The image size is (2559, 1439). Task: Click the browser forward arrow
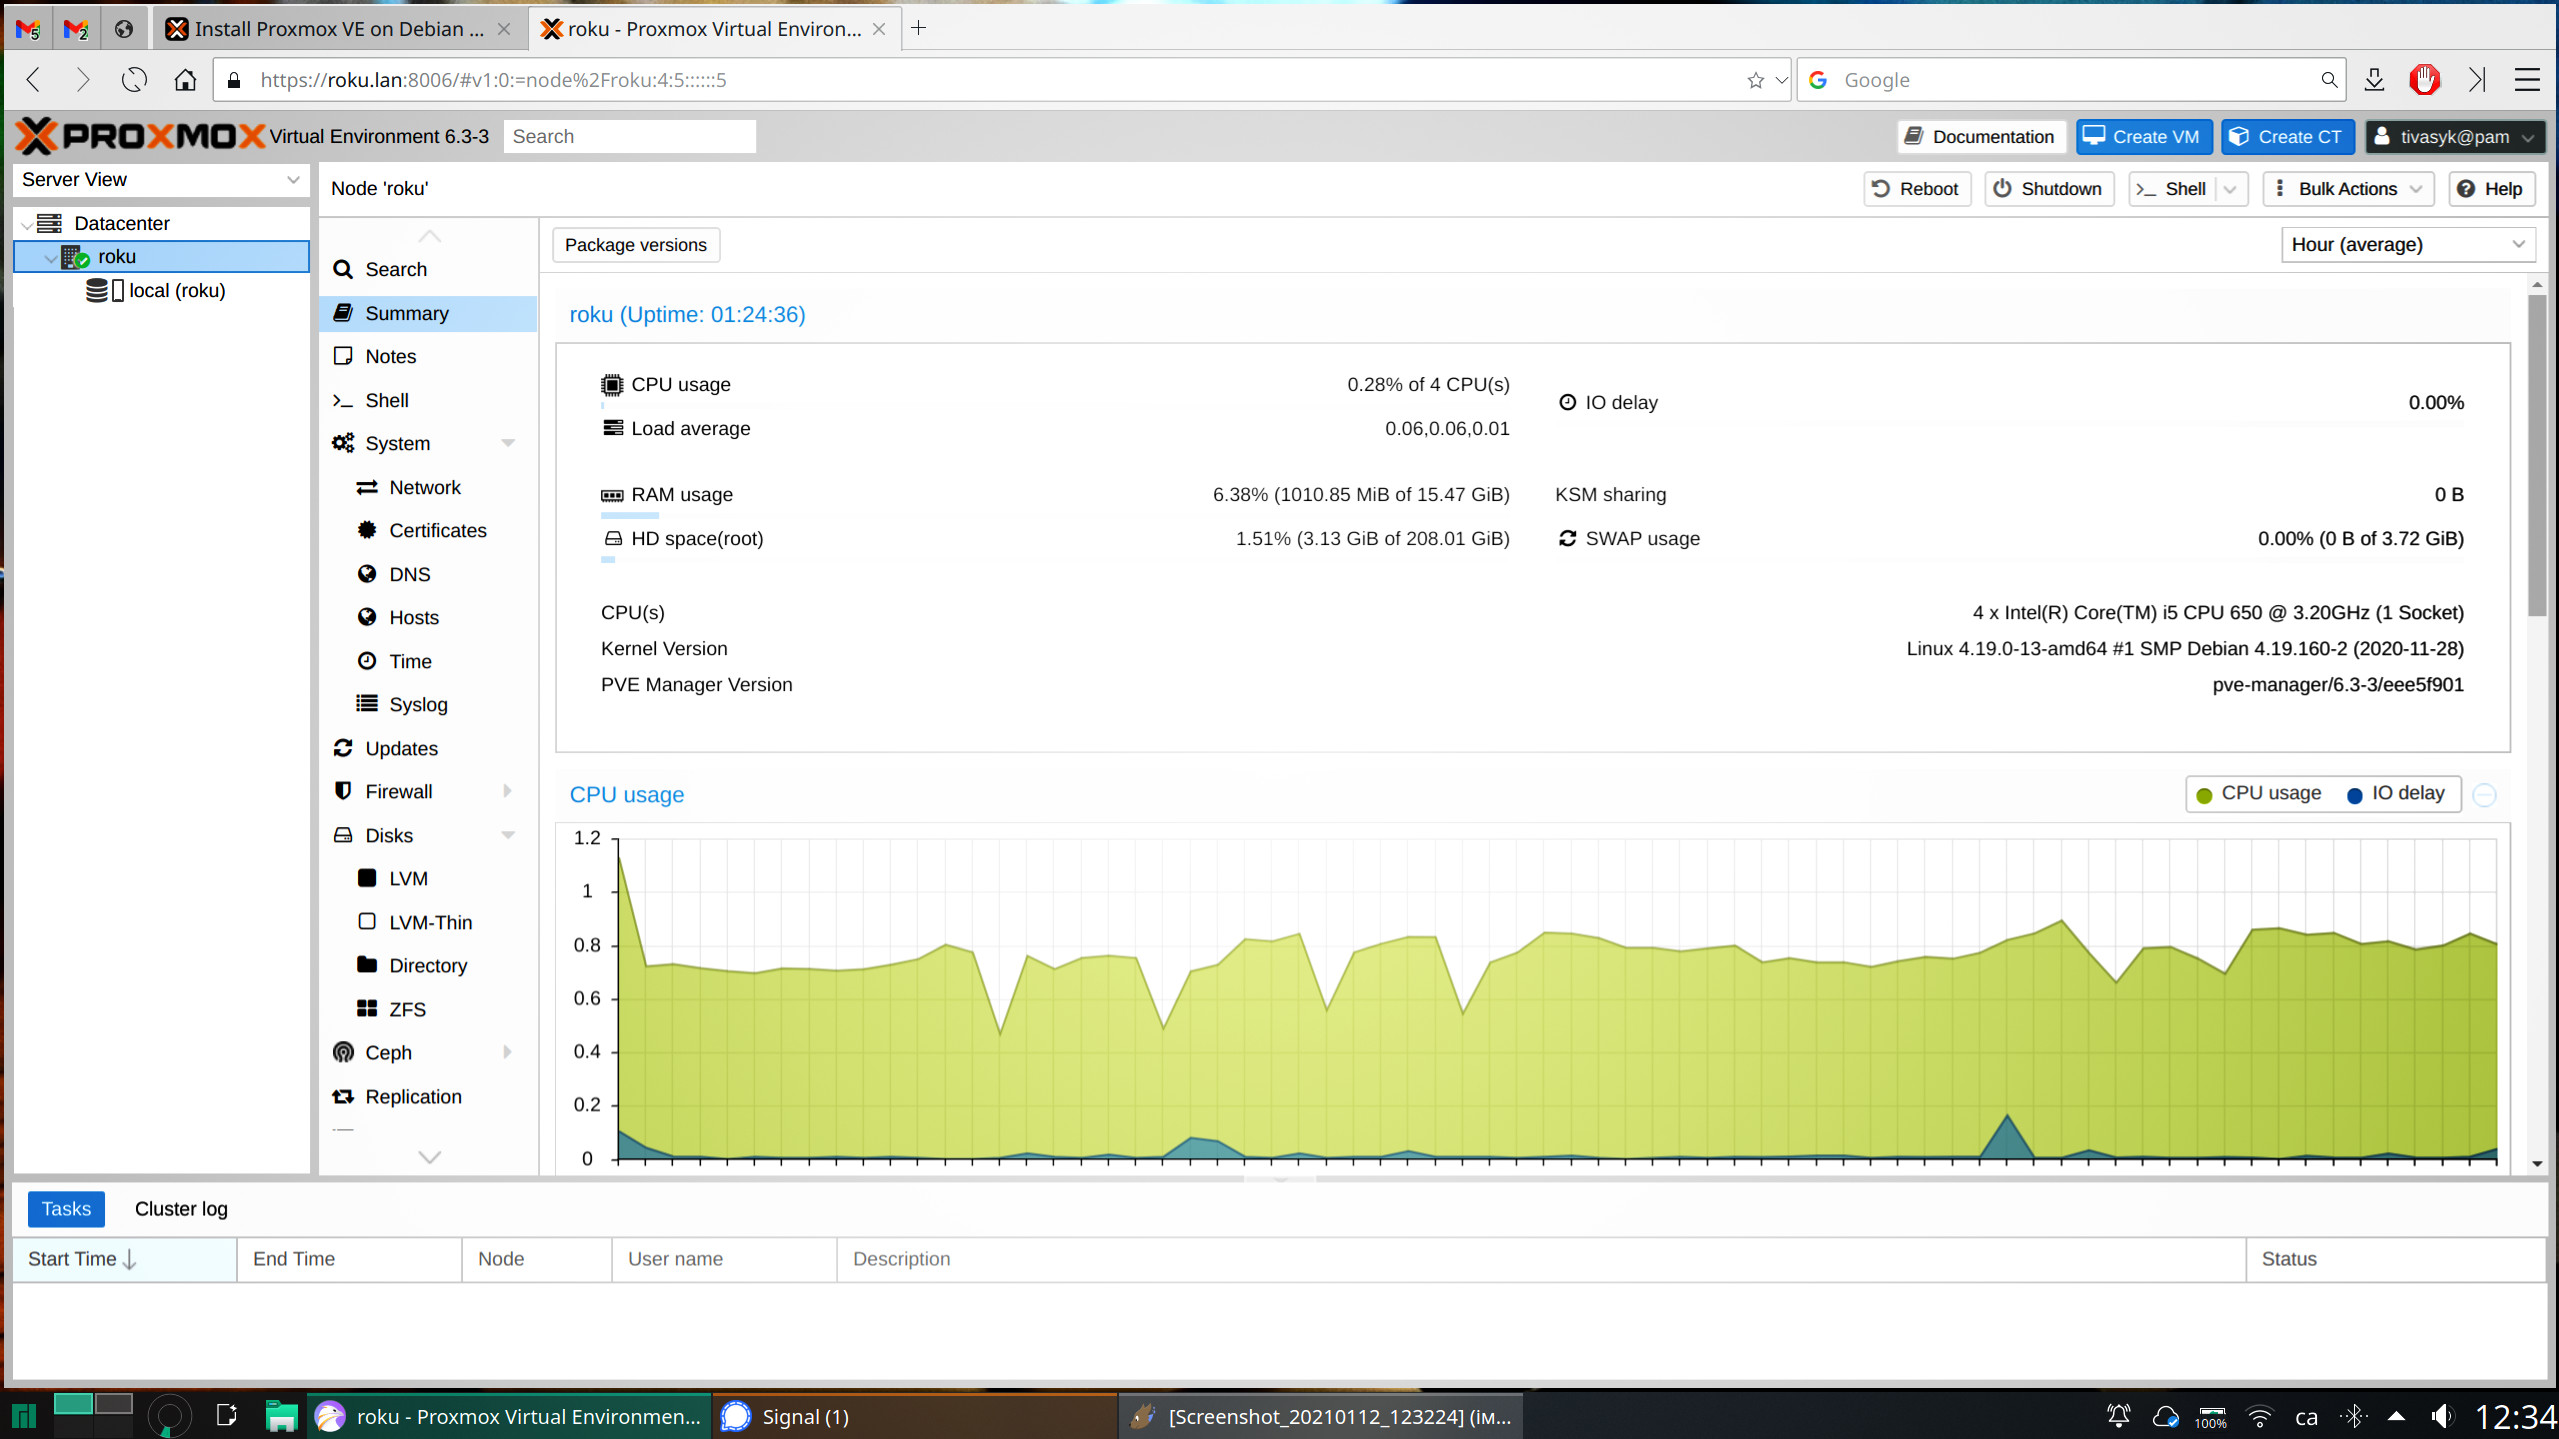(x=83, y=80)
